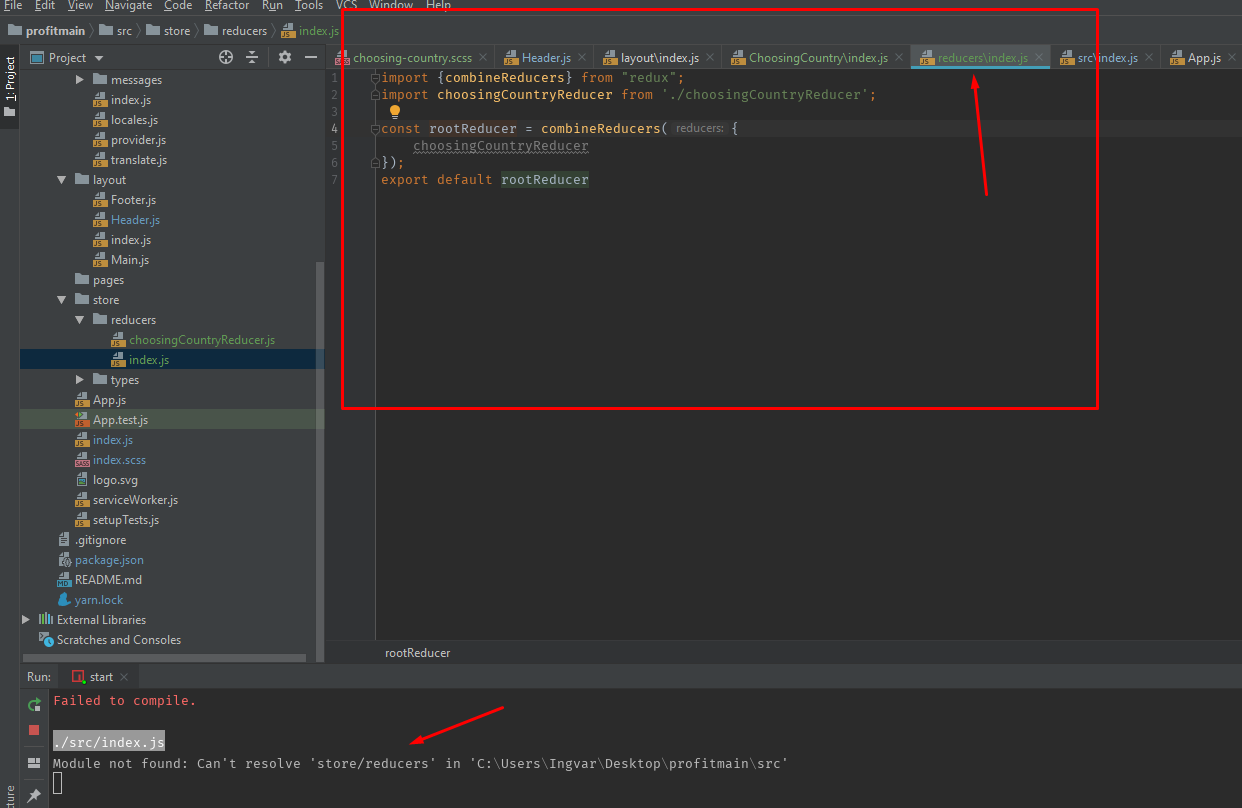This screenshot has height=808, width=1242.
Task: Open the Refactor menu
Action: [227, 6]
